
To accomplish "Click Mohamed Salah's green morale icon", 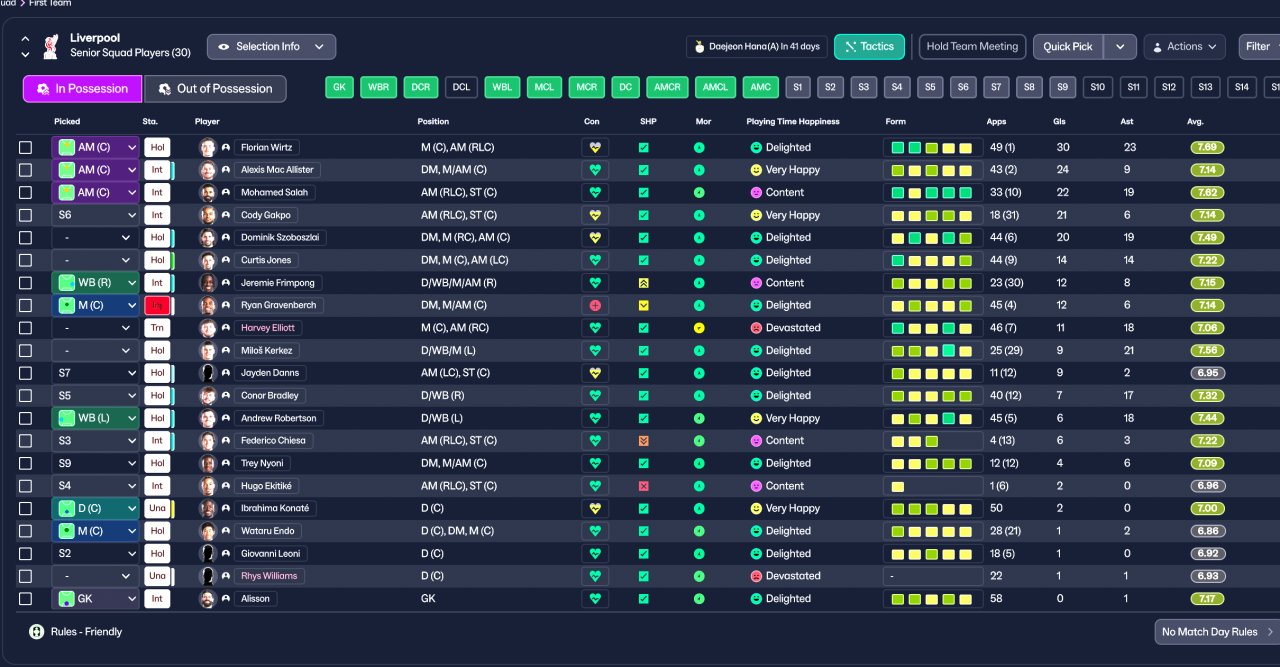I will (699, 192).
